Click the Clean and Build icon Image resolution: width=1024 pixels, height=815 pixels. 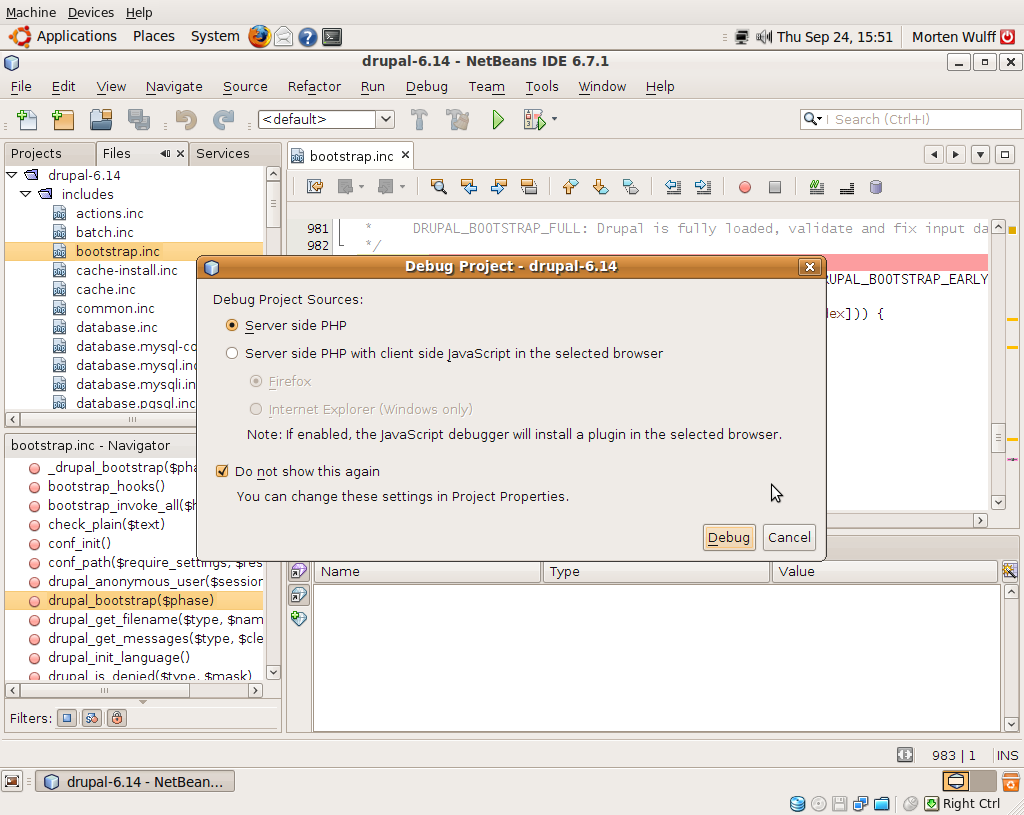pyautogui.click(x=457, y=120)
